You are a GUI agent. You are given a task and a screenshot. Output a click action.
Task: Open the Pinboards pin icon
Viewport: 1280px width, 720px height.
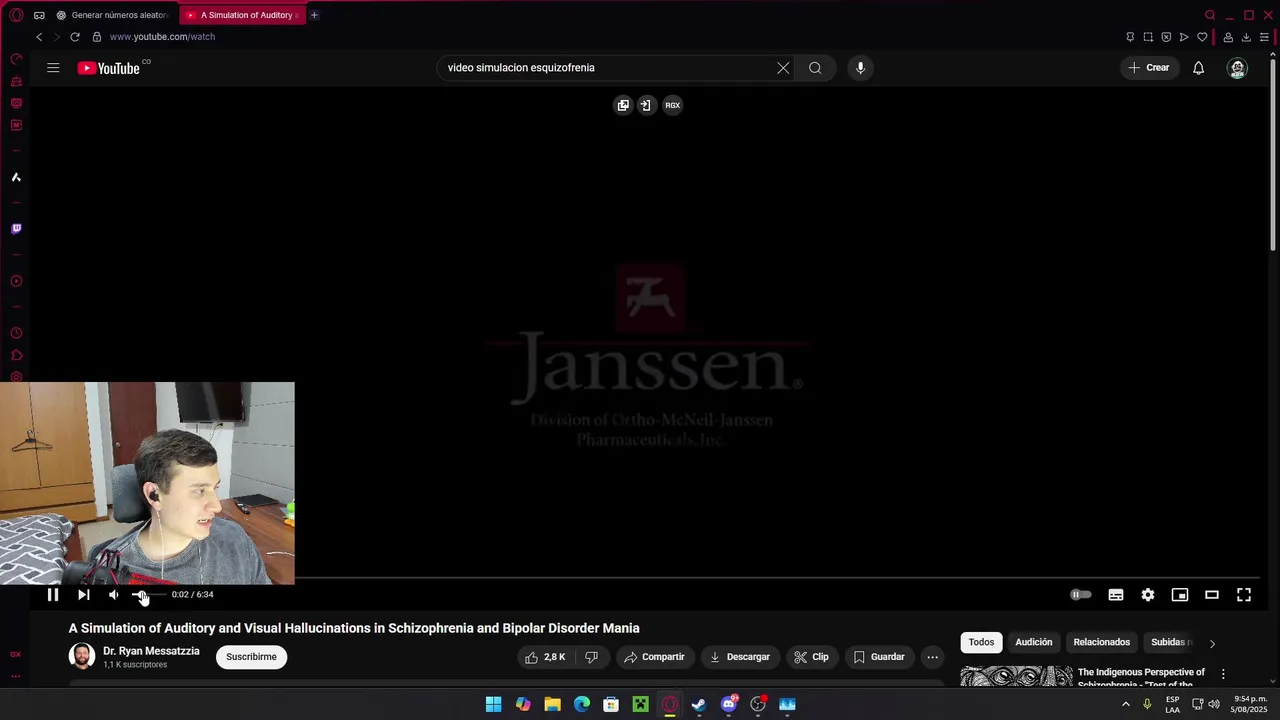tap(1130, 37)
